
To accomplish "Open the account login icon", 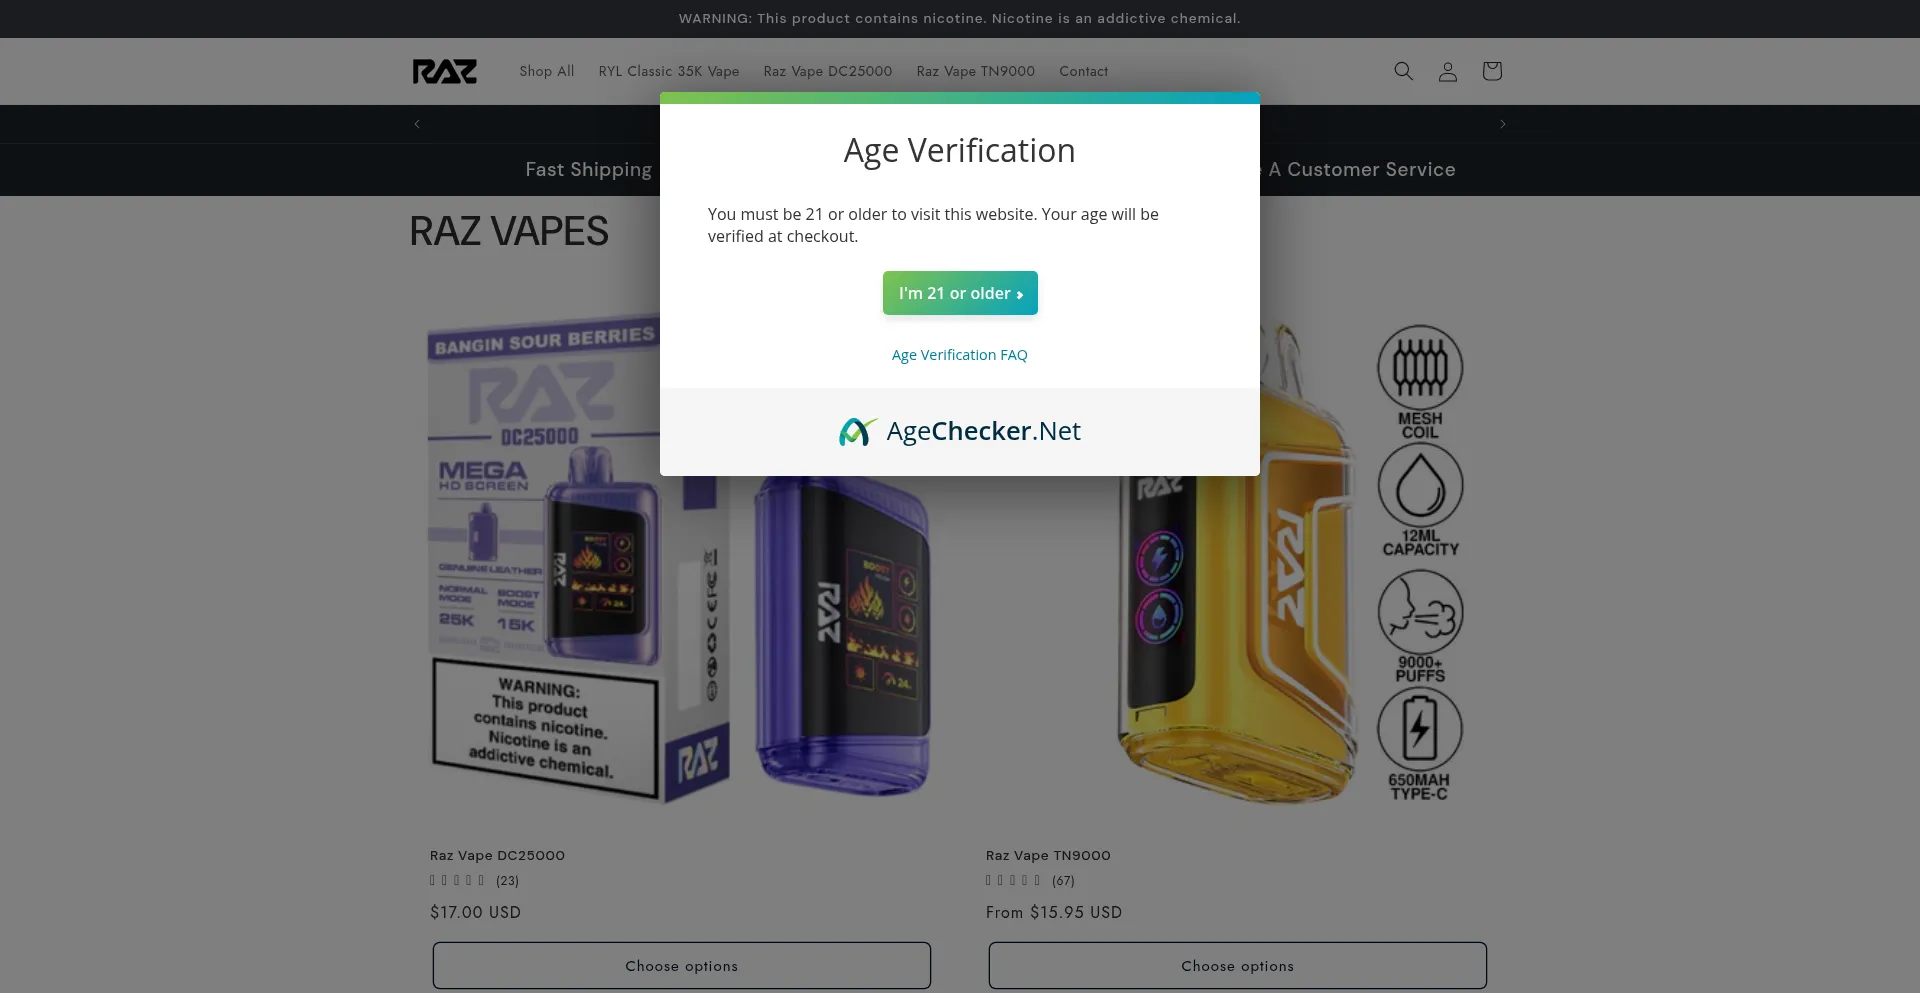I will pyautogui.click(x=1447, y=71).
